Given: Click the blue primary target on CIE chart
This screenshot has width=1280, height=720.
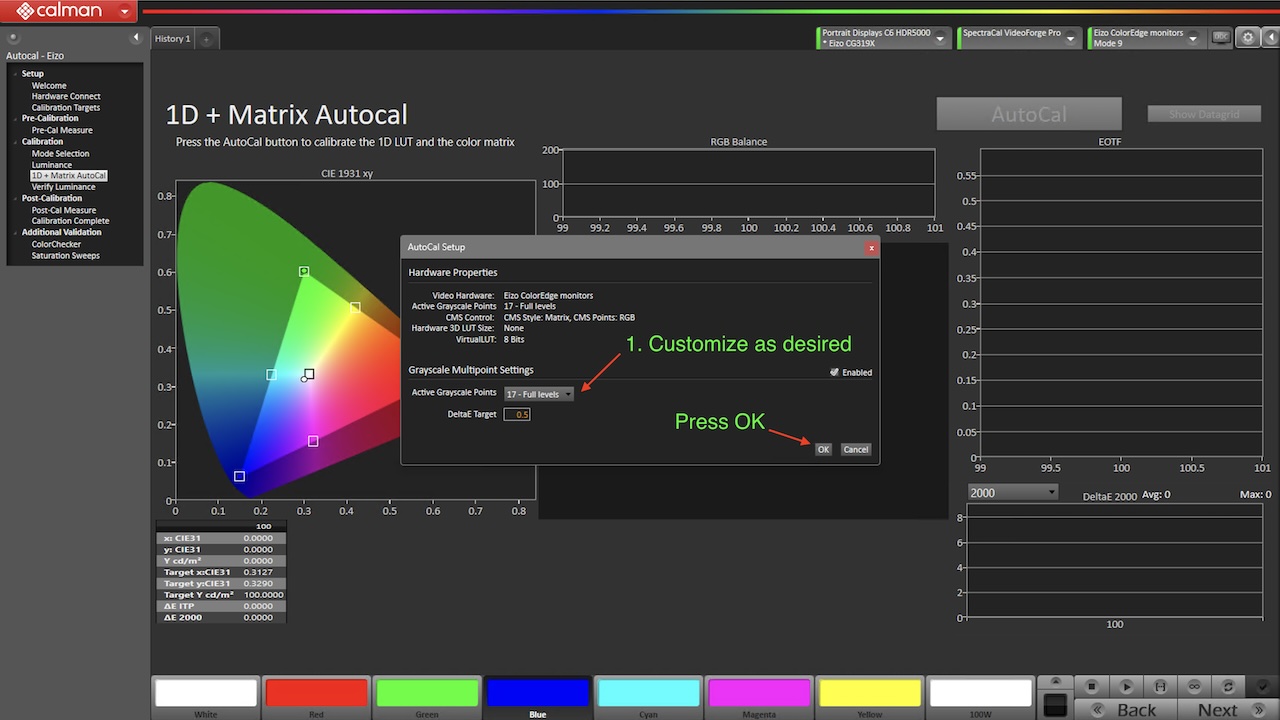Looking at the screenshot, I should coord(239,477).
